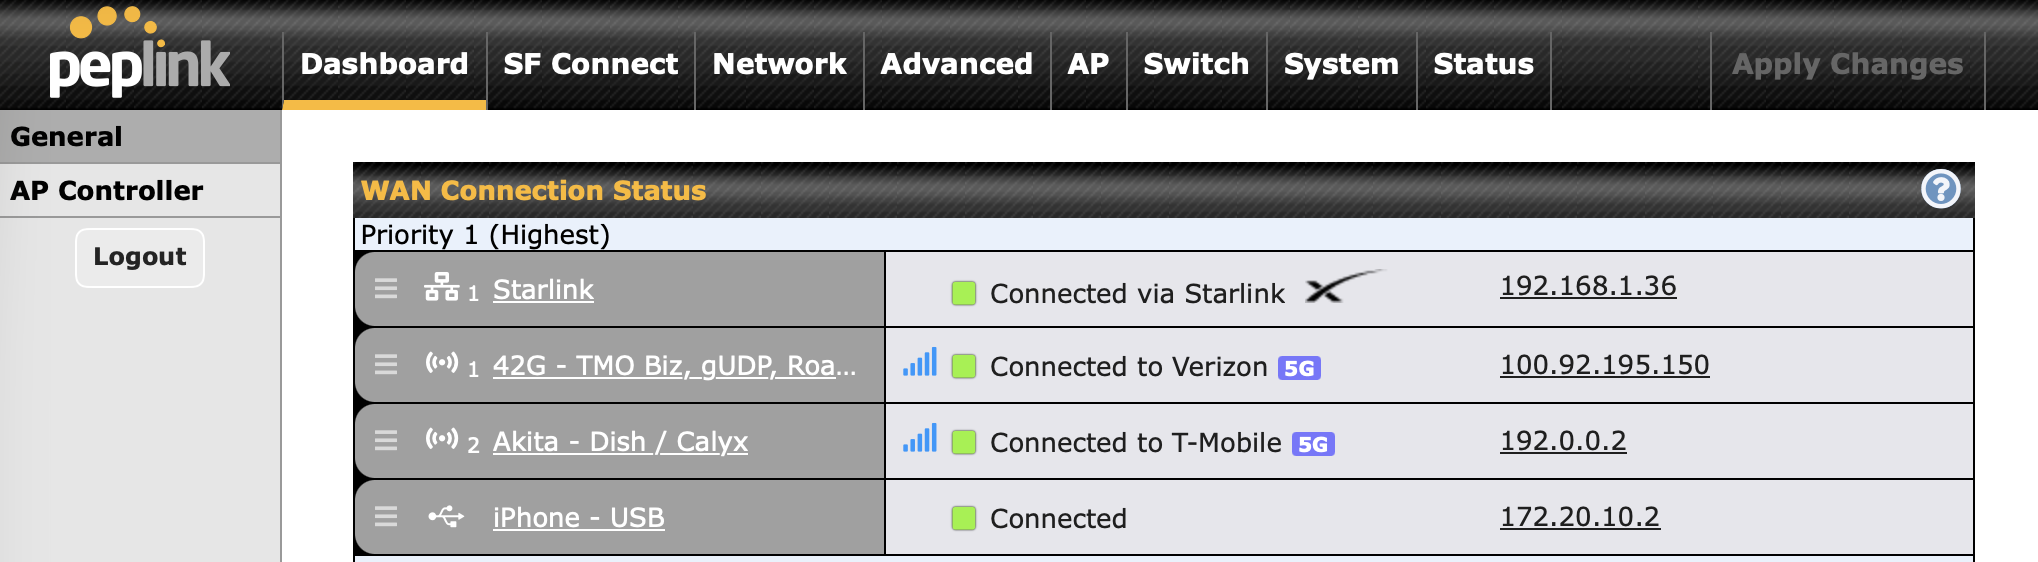Click the Peplink logo
2038x562 pixels.
pos(139,55)
